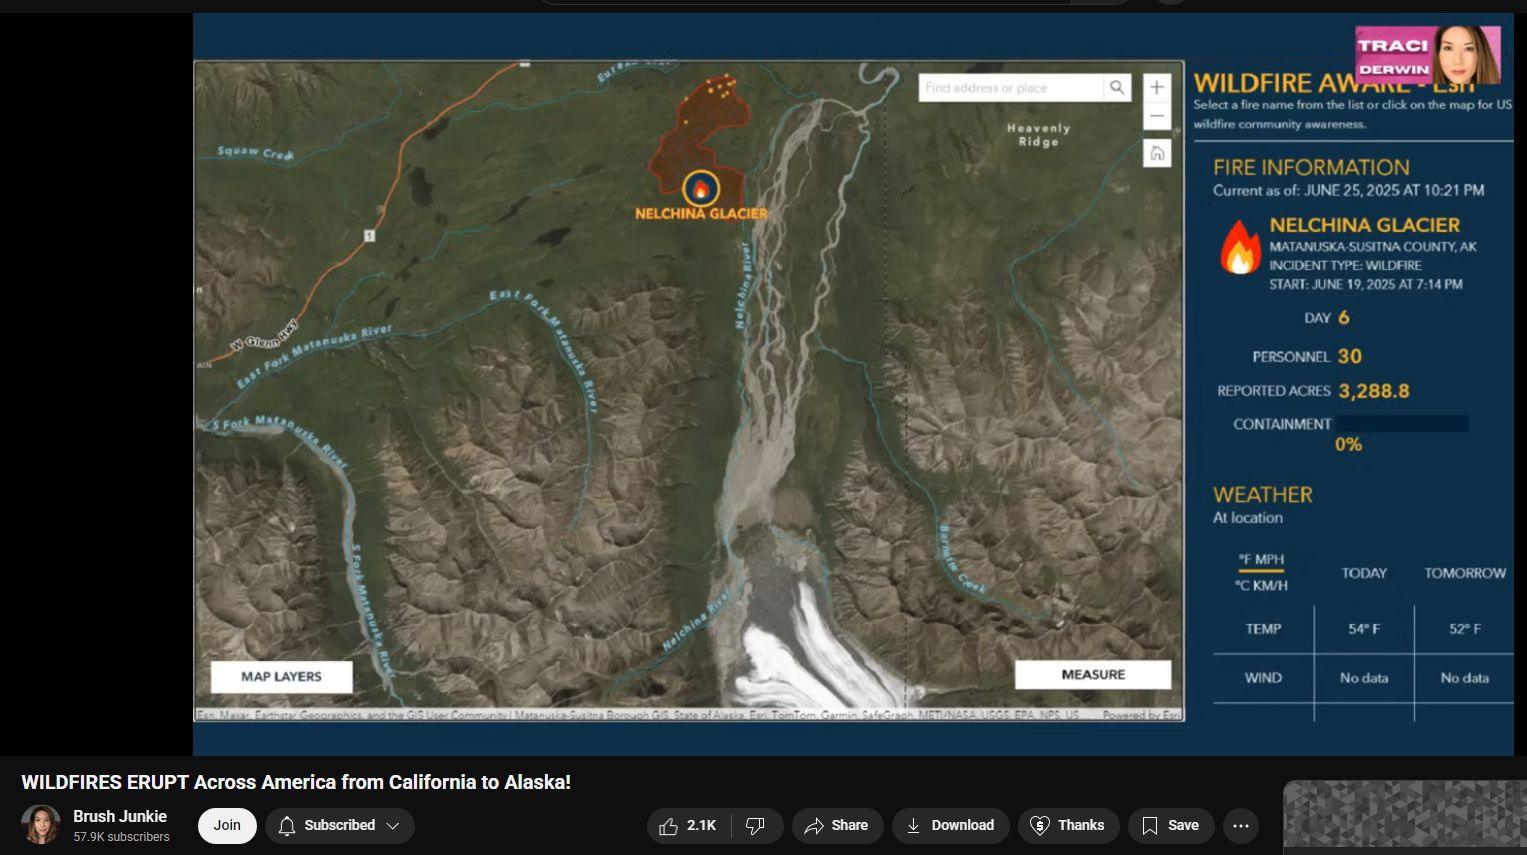Open the more actions three-dot menu
1527x855 pixels.
coord(1241,826)
